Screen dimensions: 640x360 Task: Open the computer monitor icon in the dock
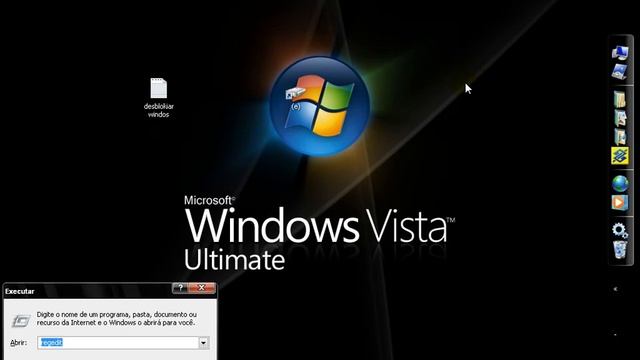(x=620, y=53)
